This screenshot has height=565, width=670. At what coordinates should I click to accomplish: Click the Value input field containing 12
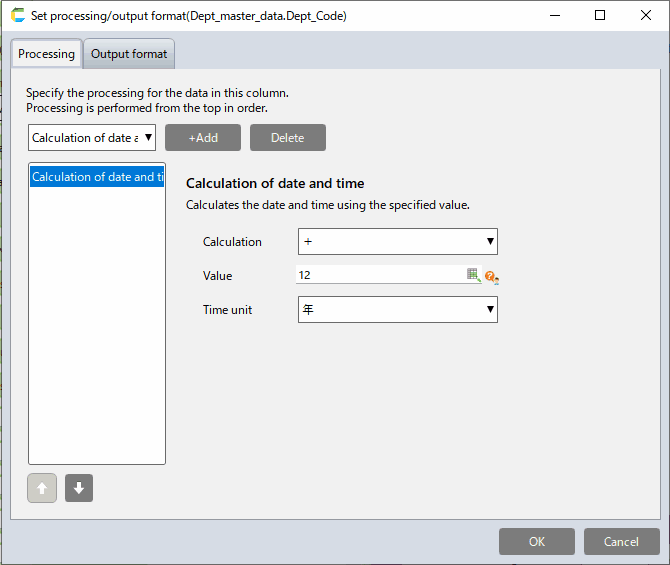(380, 275)
